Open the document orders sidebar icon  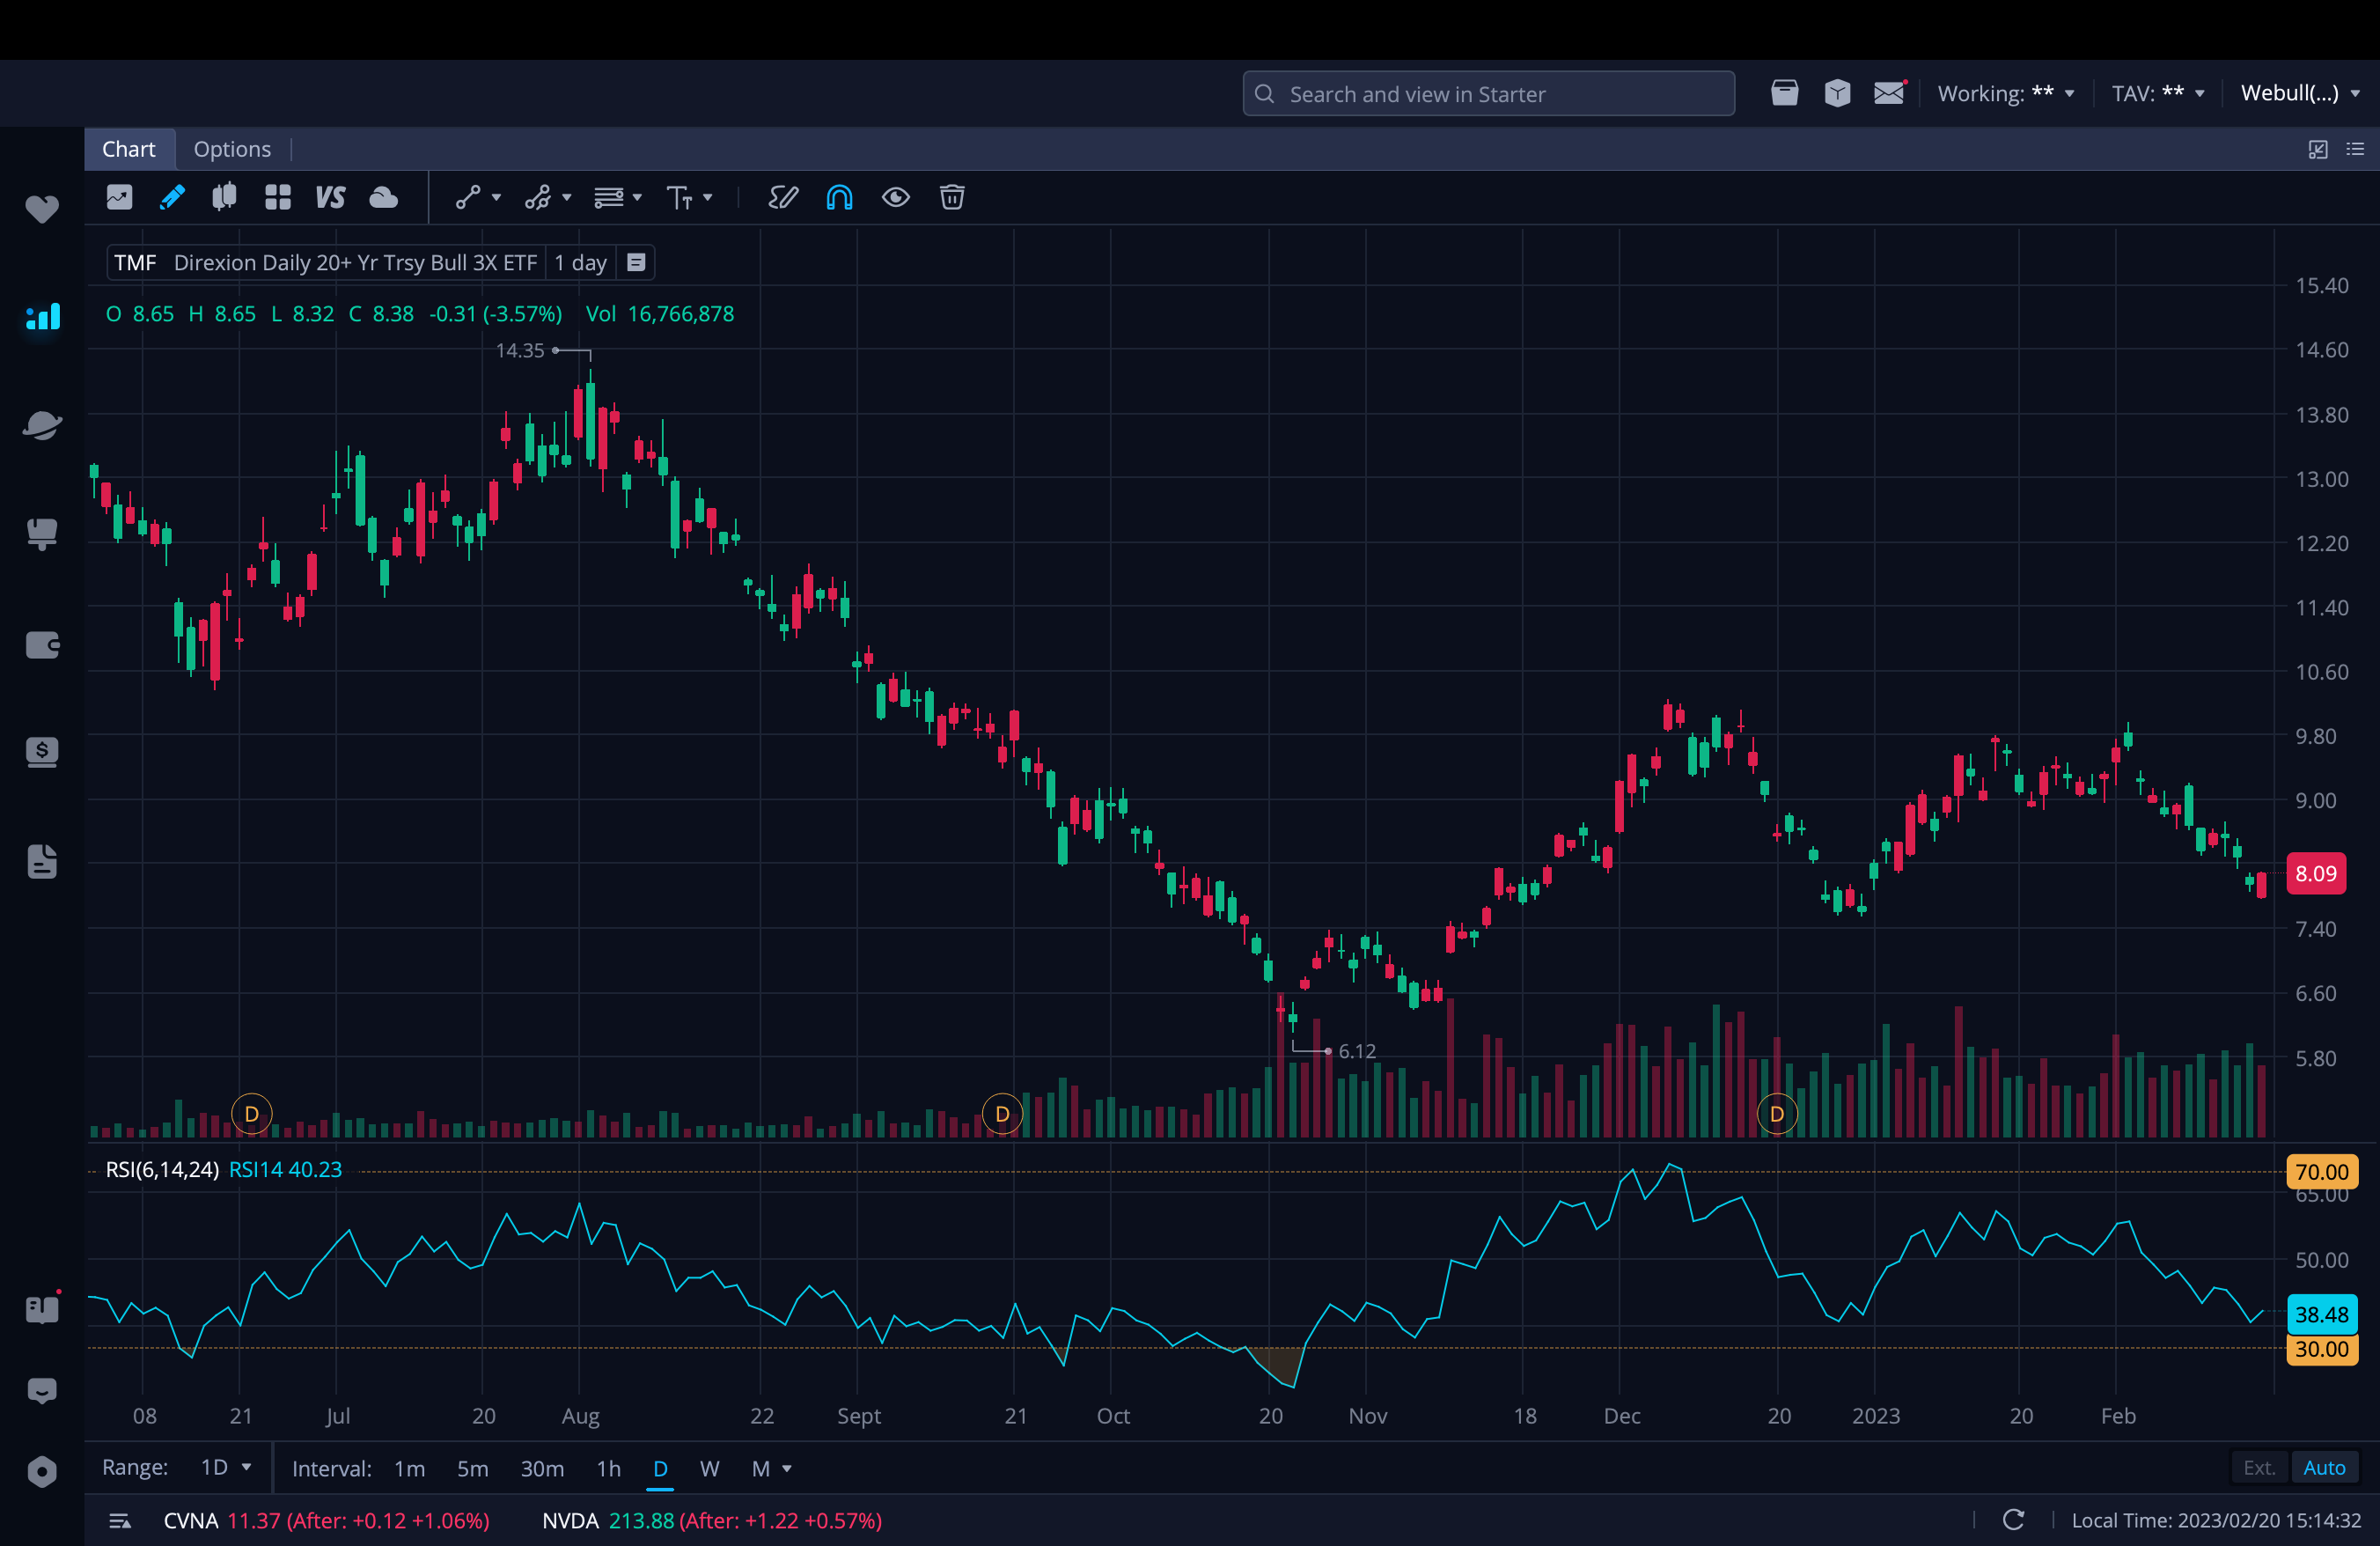42,861
